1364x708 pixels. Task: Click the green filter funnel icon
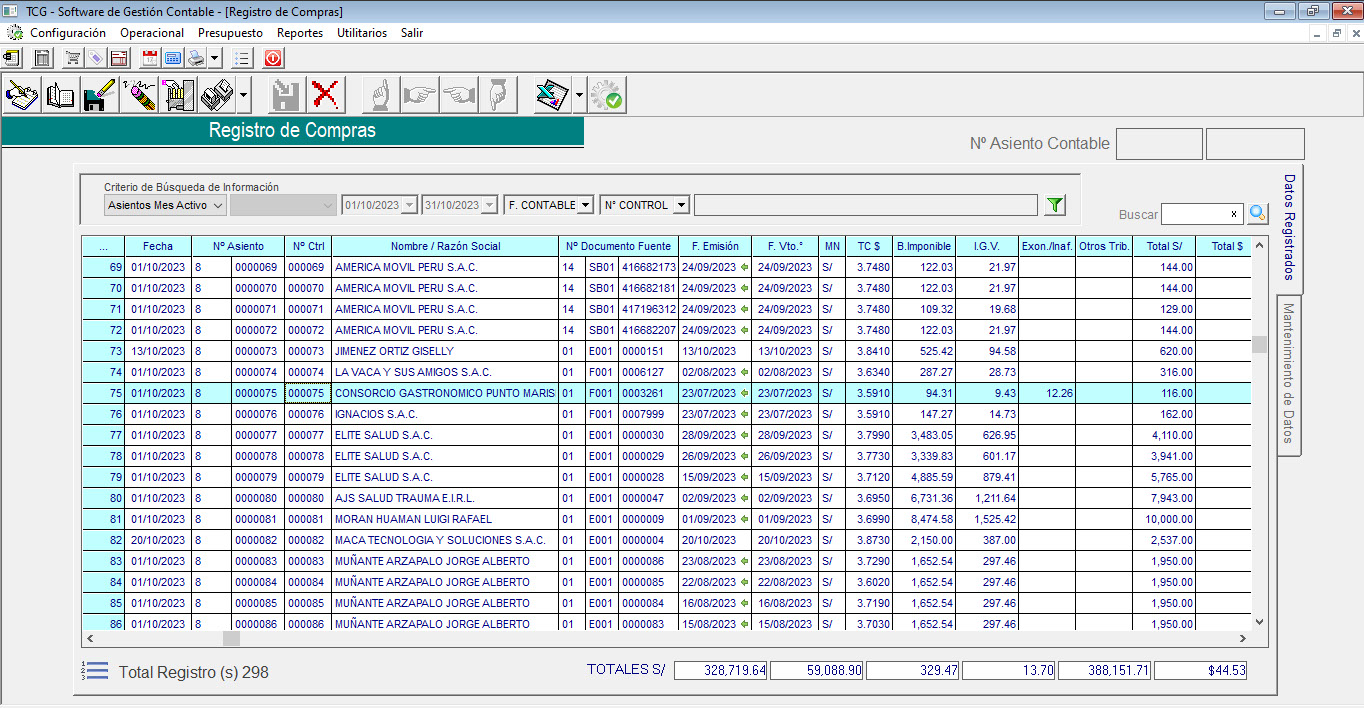1055,205
